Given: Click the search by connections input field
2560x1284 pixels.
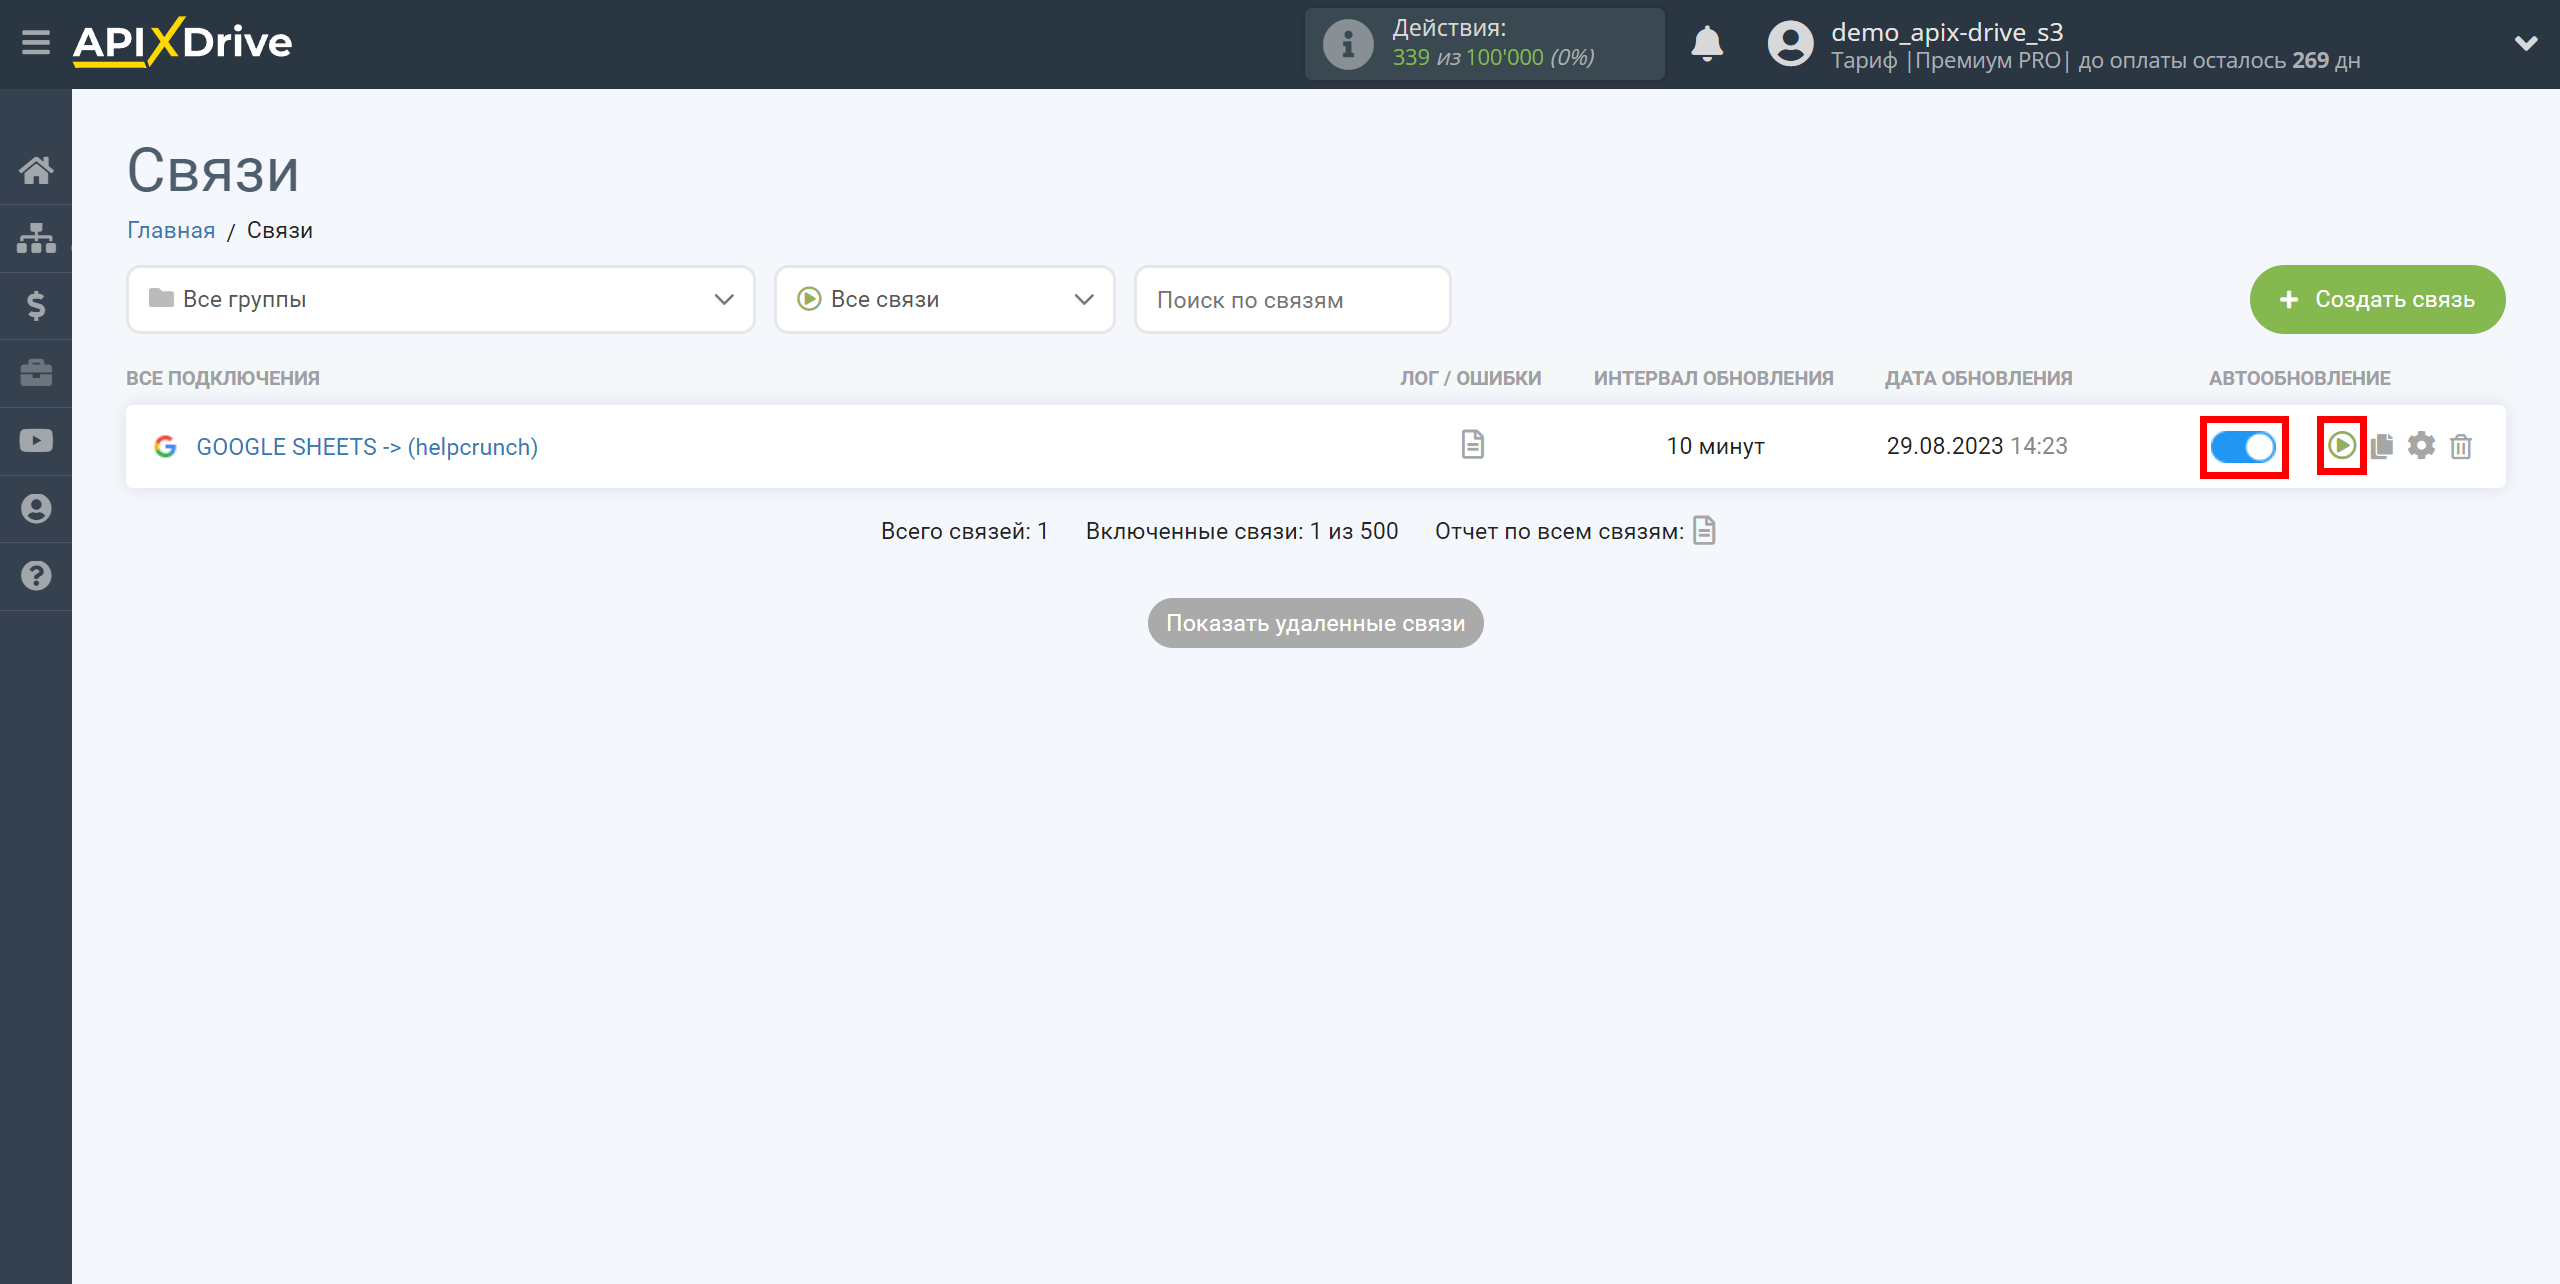Looking at the screenshot, I should pos(1293,298).
